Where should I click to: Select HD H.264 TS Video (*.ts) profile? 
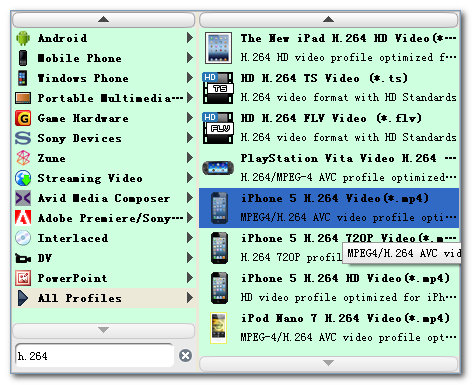click(x=329, y=88)
